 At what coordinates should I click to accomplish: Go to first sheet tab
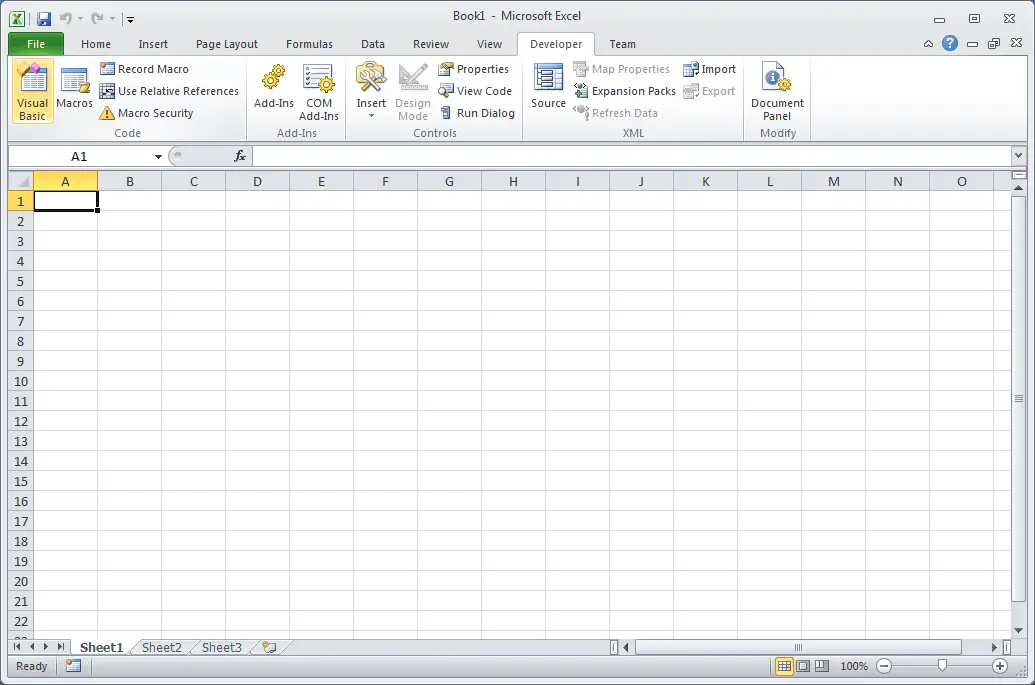tap(17, 647)
